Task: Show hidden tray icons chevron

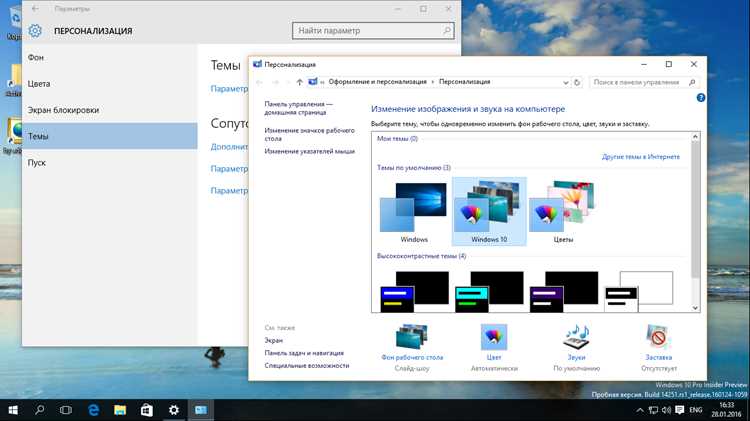Action: pyautogui.click(x=640, y=410)
